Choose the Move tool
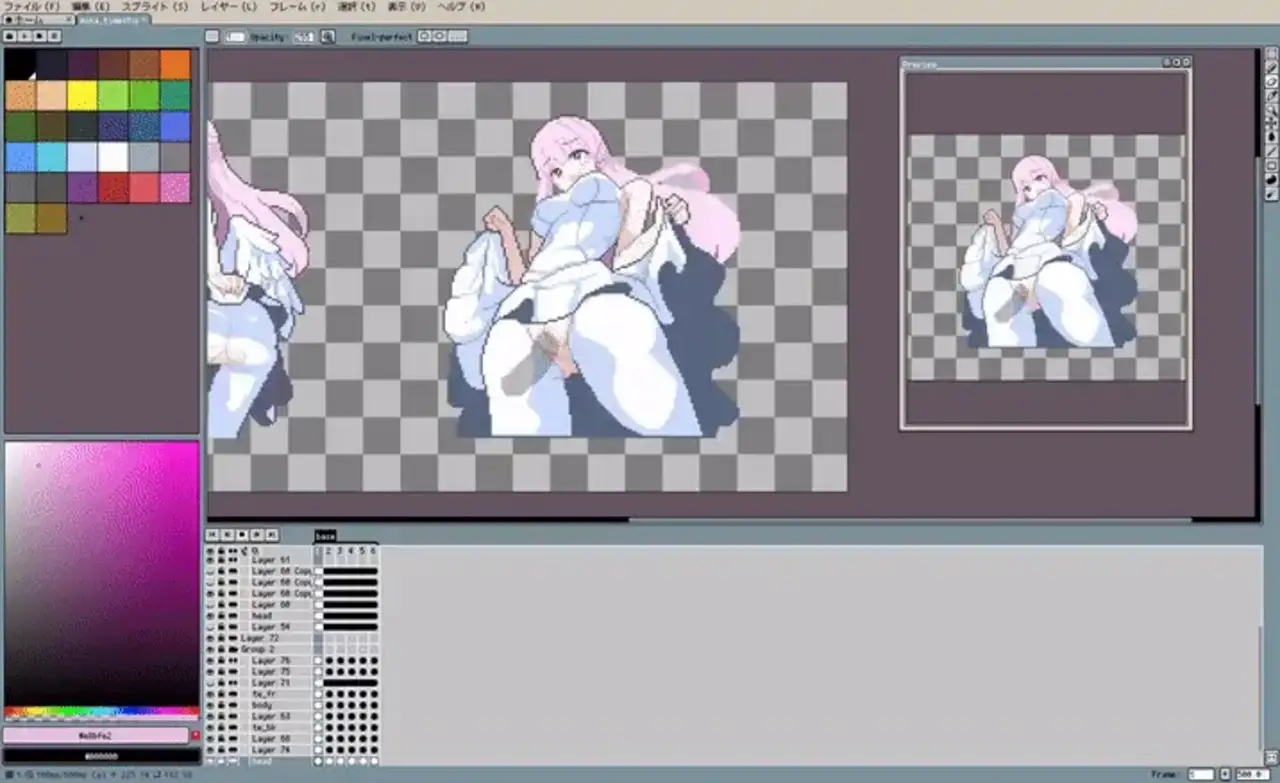Screen dimensions: 1280x783 tap(1271, 123)
